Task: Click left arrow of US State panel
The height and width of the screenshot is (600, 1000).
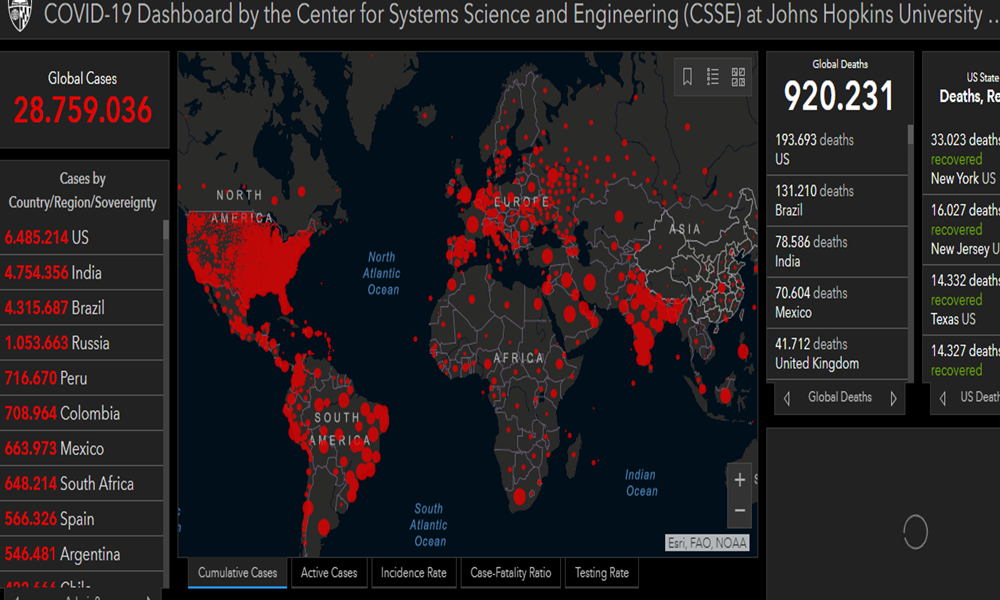Action: [942, 398]
